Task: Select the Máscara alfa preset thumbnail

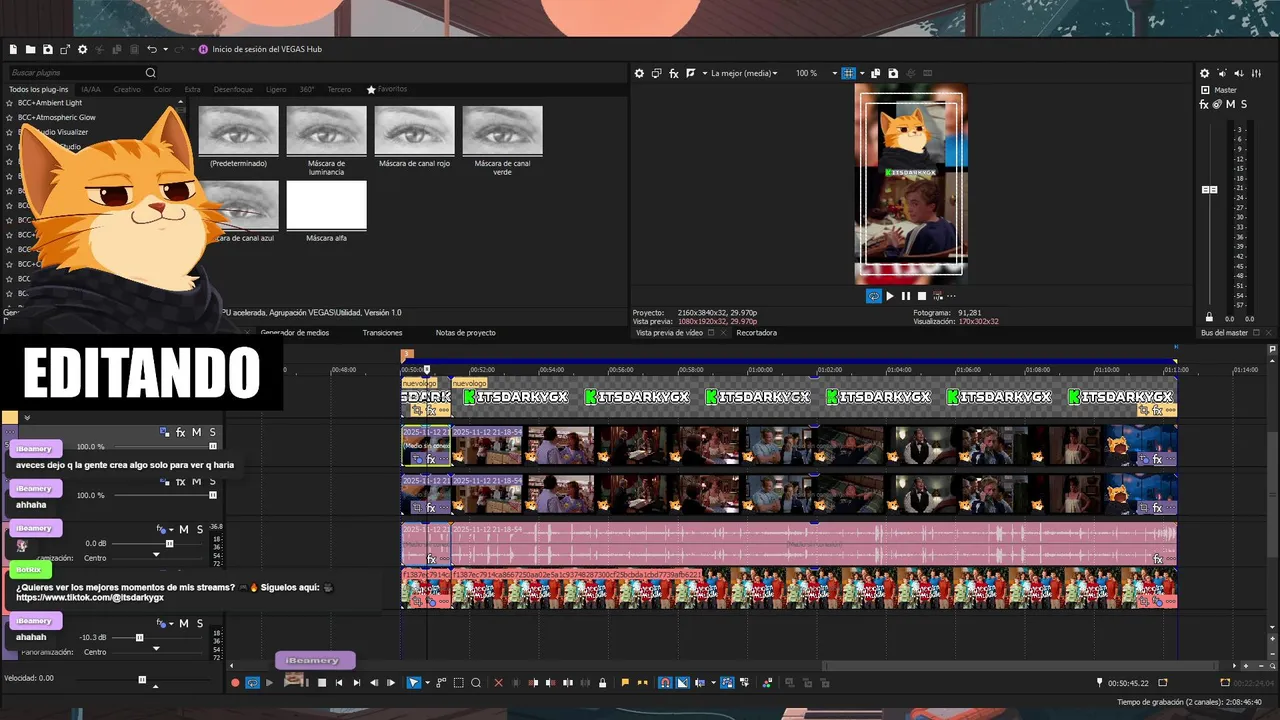Action: point(326,205)
